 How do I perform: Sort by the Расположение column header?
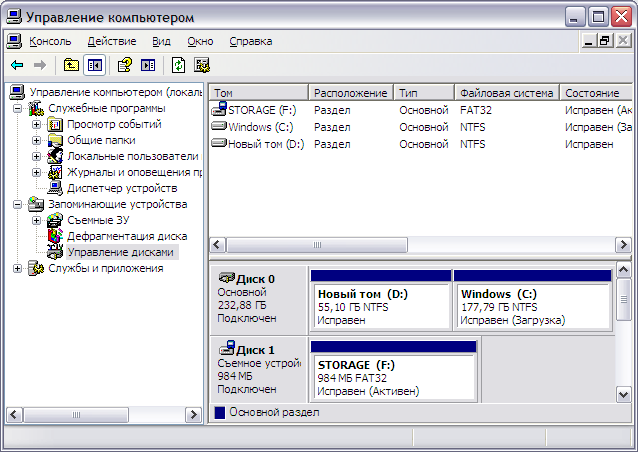click(351, 93)
